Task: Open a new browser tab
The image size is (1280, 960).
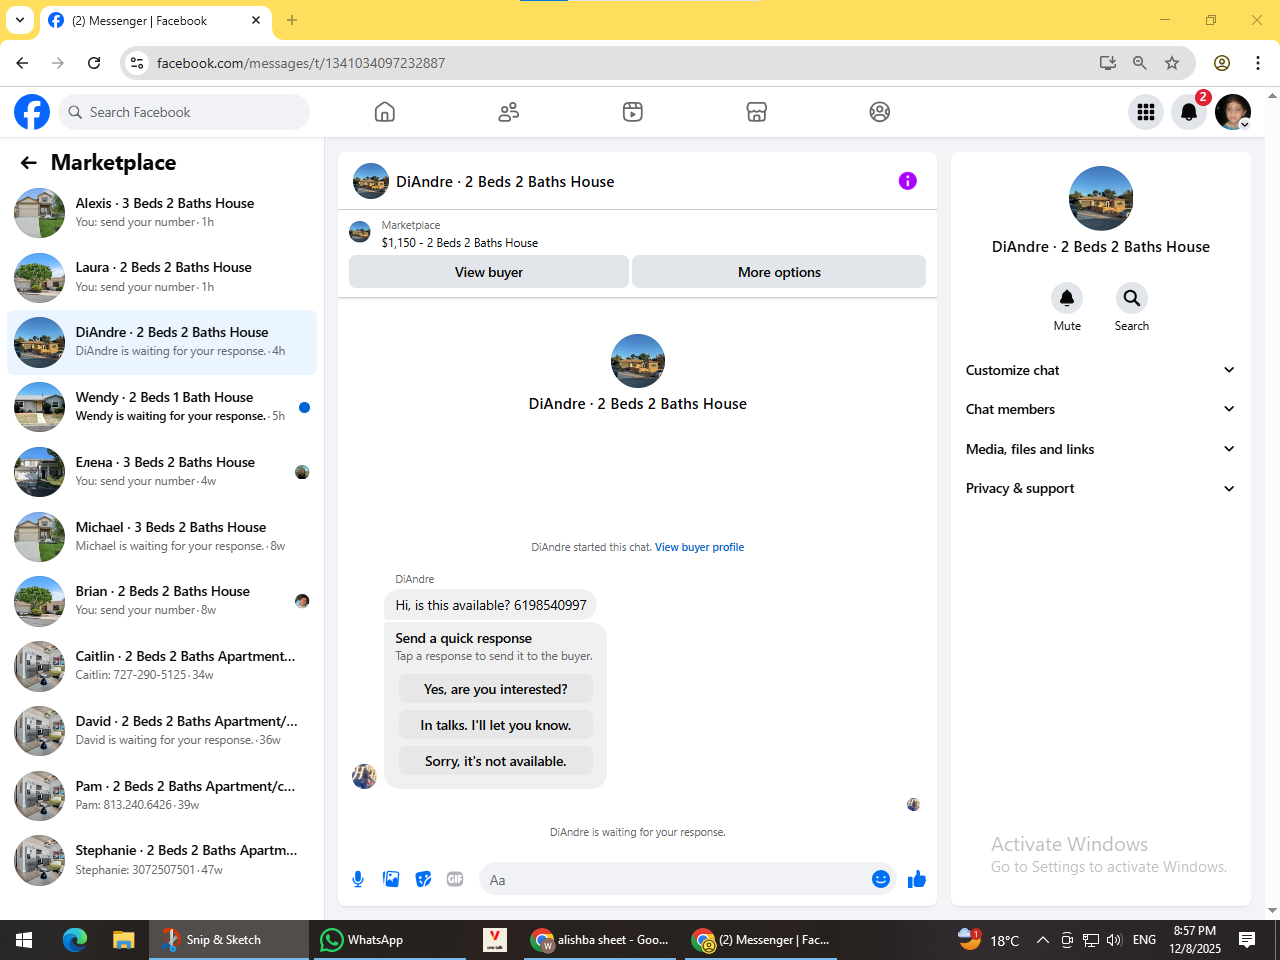Action: pos(292,20)
